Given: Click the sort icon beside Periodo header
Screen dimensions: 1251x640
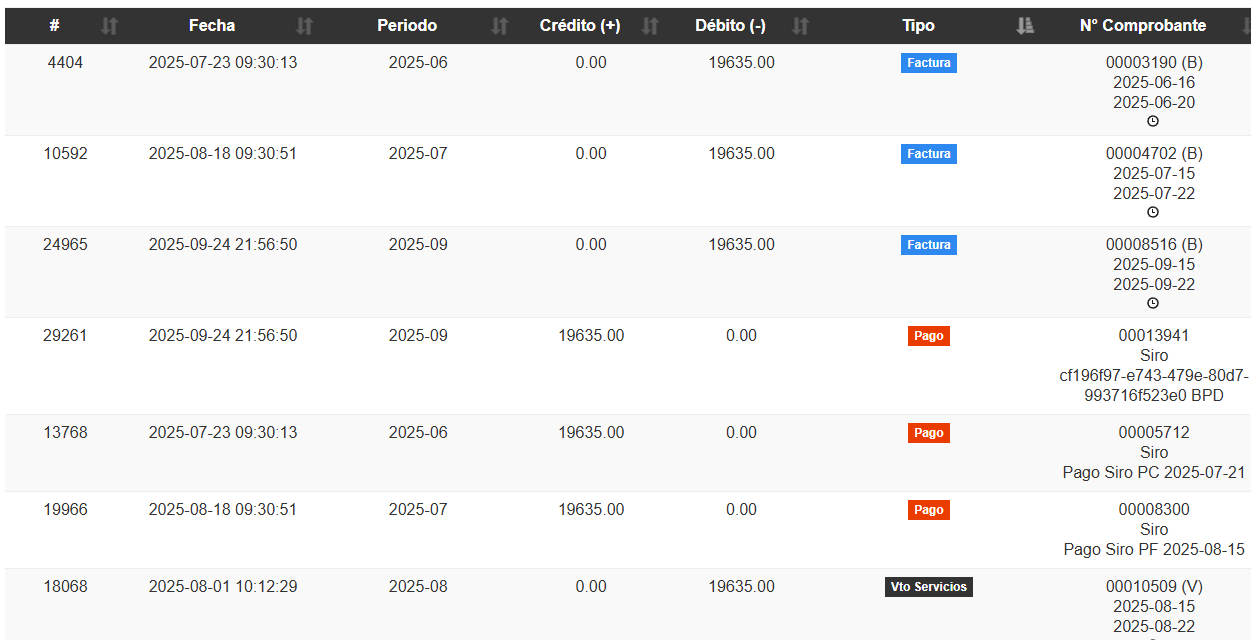Looking at the screenshot, I should tap(500, 27).
